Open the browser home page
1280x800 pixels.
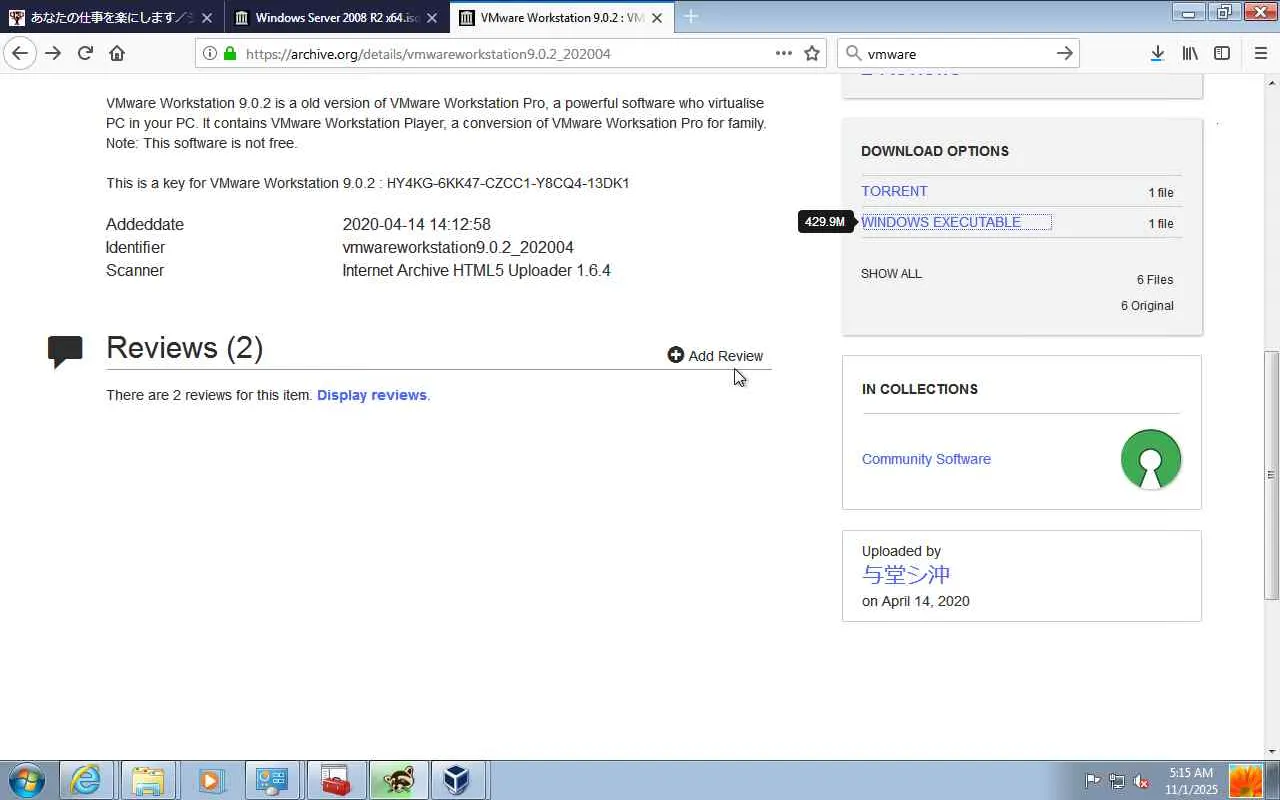[x=117, y=53]
